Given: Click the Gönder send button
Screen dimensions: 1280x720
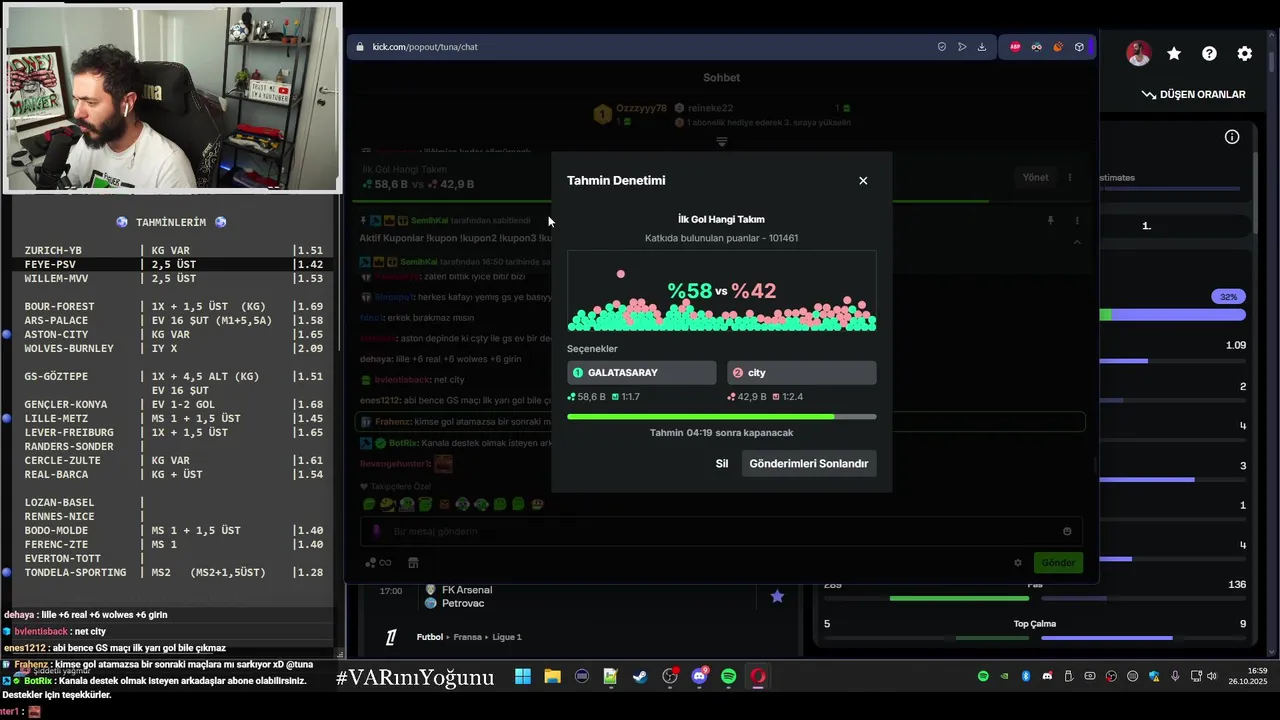Looking at the screenshot, I should 1058,562.
